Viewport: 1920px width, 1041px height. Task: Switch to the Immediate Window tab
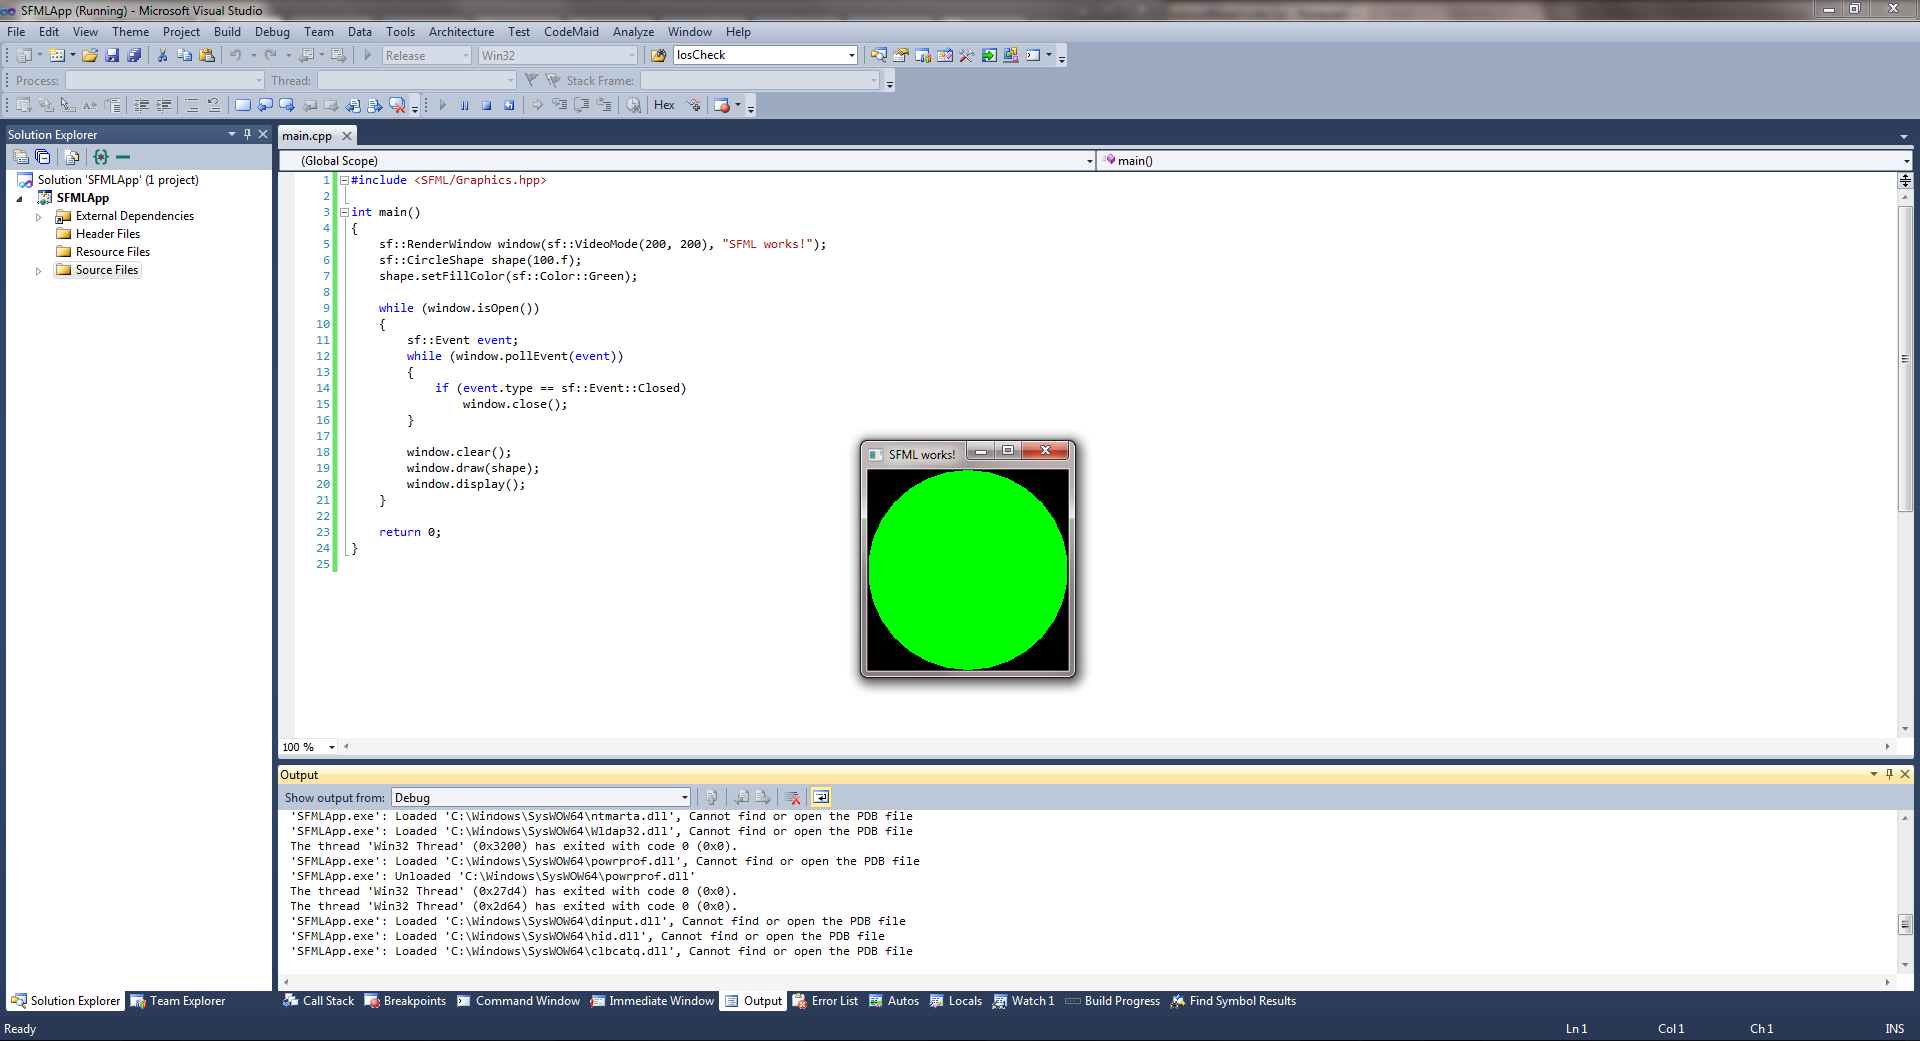tap(652, 1001)
